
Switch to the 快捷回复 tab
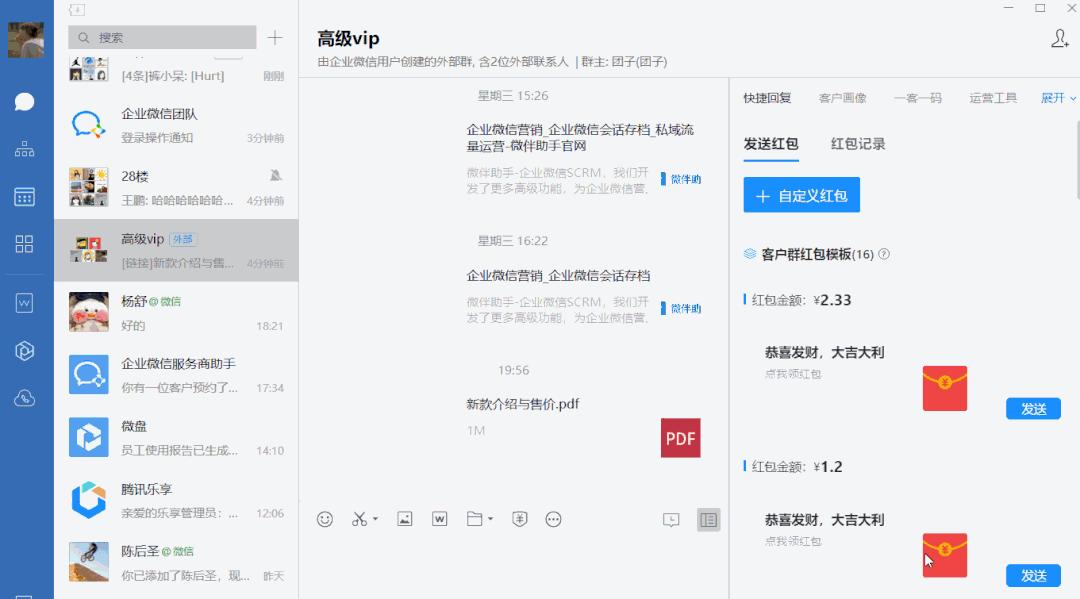click(767, 98)
